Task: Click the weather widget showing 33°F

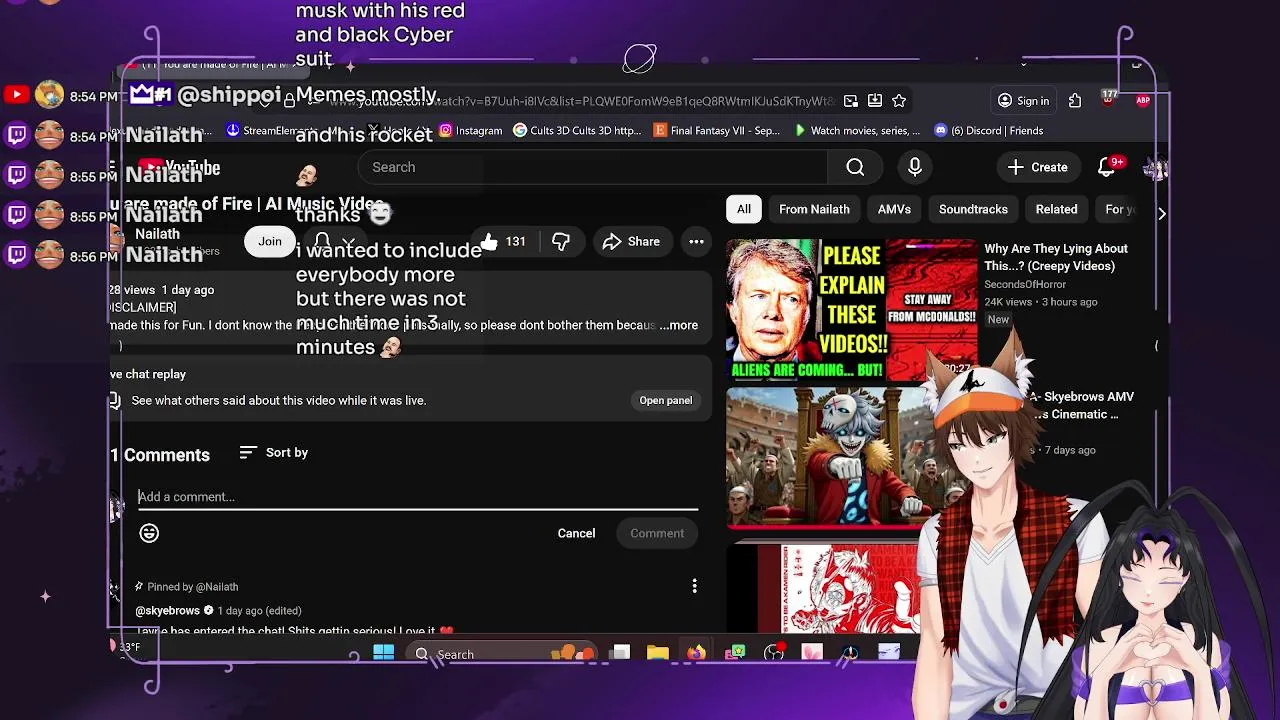Action: click(x=127, y=647)
